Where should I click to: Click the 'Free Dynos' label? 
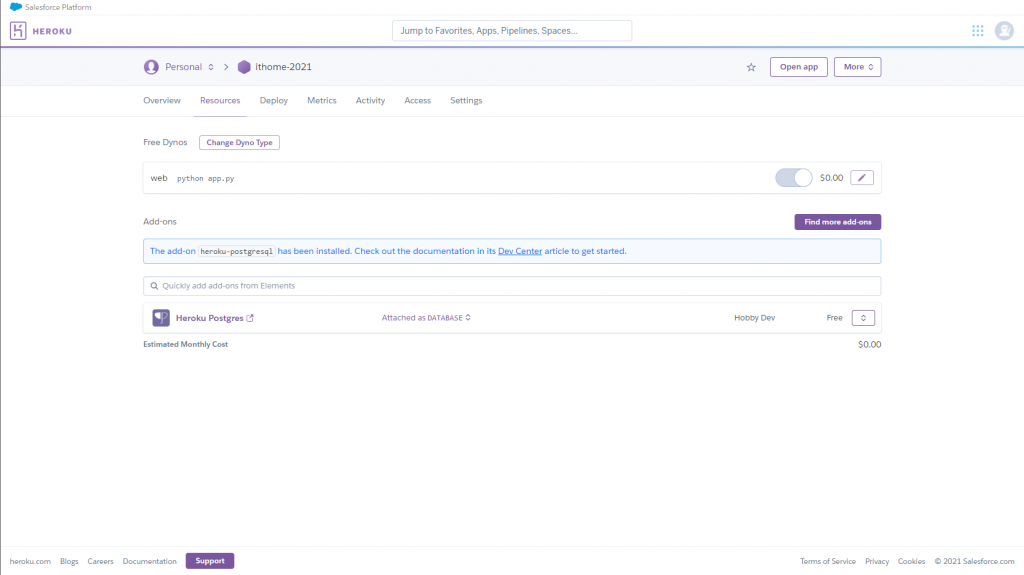coord(165,142)
